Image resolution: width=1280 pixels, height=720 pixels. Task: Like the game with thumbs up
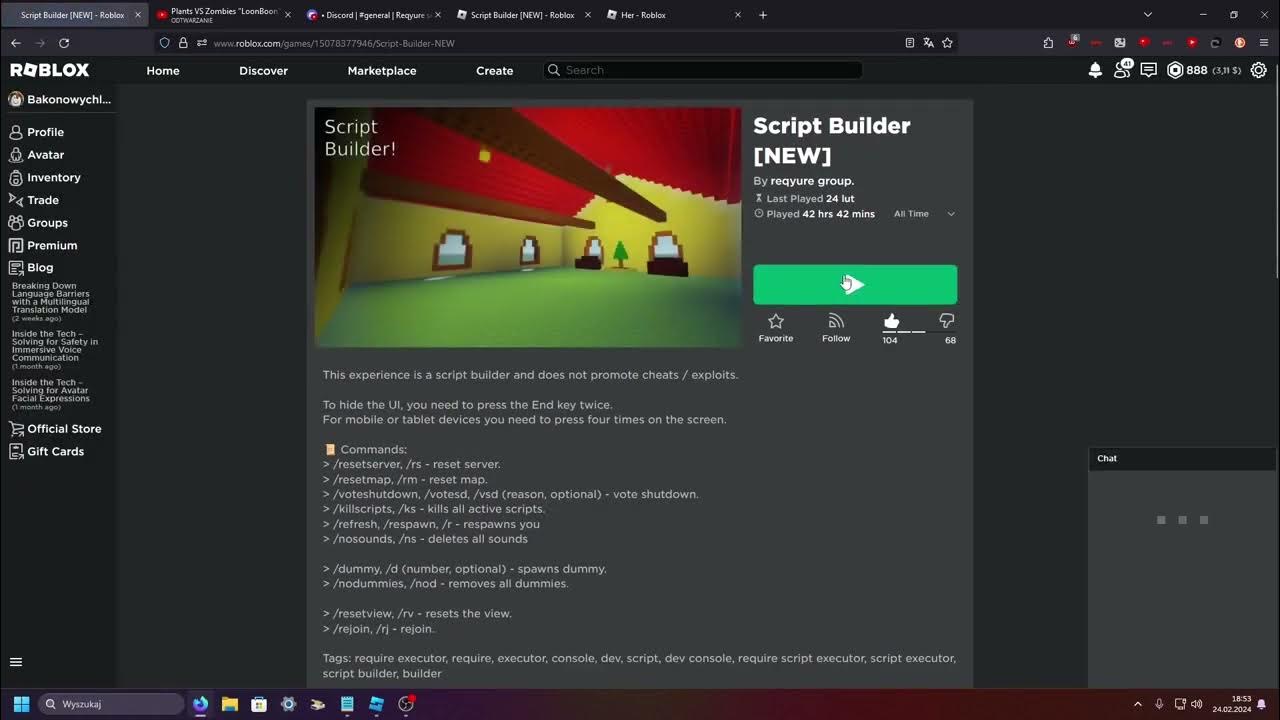click(891, 321)
